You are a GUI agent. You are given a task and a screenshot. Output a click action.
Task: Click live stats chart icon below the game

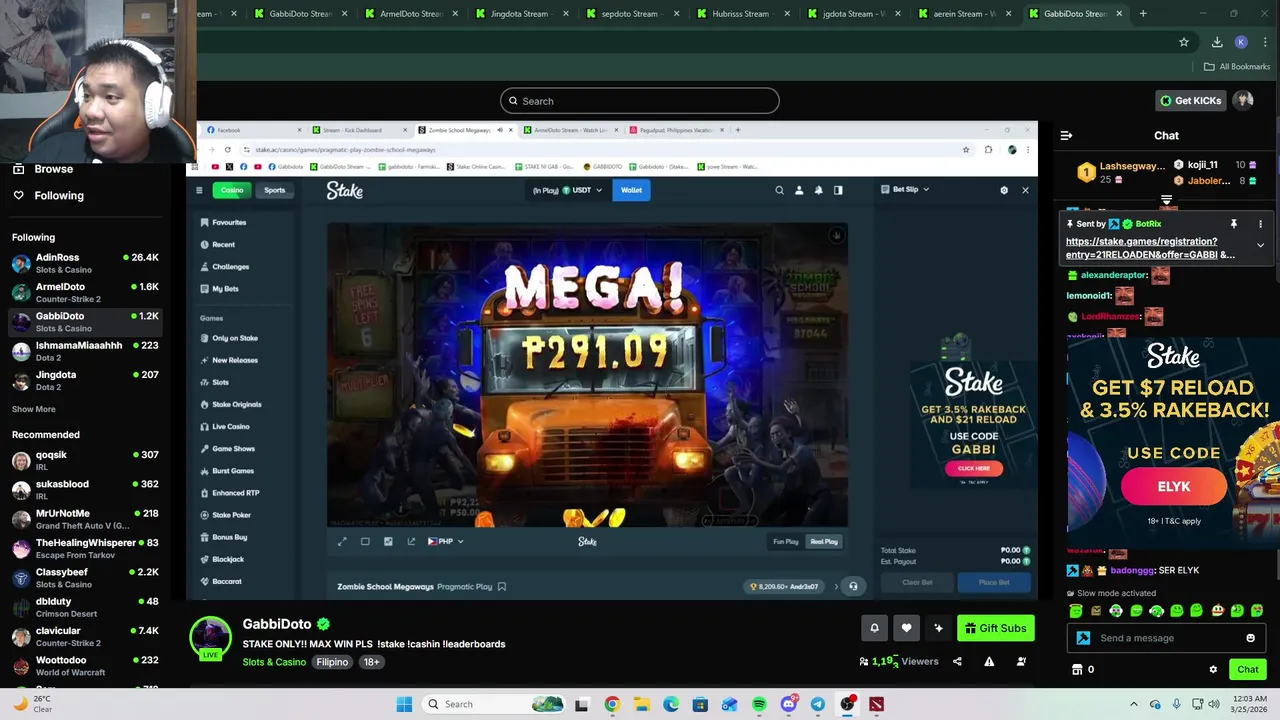(388, 541)
